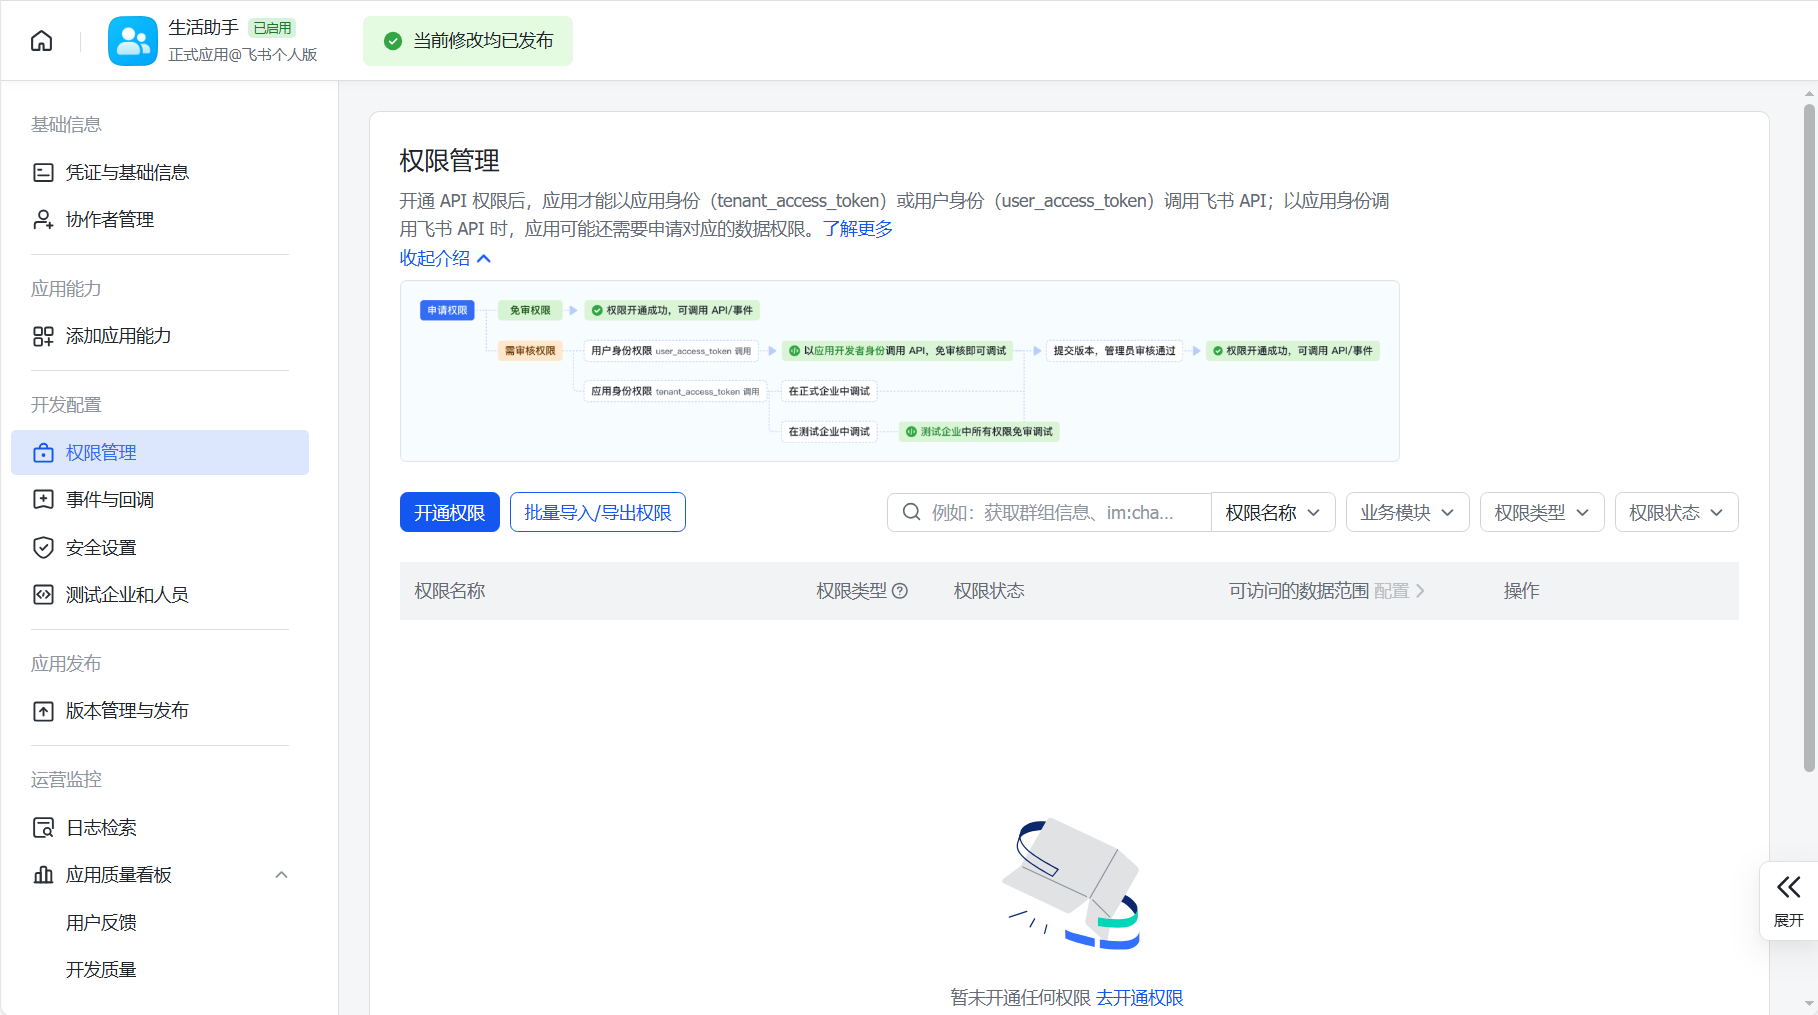This screenshot has width=1818, height=1015.
Task: Collapse the 应用质量看板 sidebar group
Action: [281, 875]
